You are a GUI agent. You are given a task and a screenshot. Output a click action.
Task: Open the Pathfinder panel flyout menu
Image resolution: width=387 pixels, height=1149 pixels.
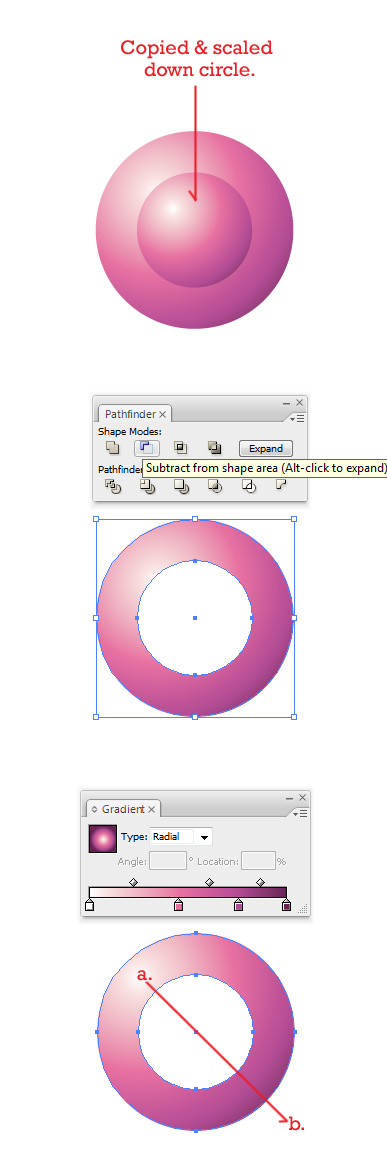pyautogui.click(x=296, y=418)
